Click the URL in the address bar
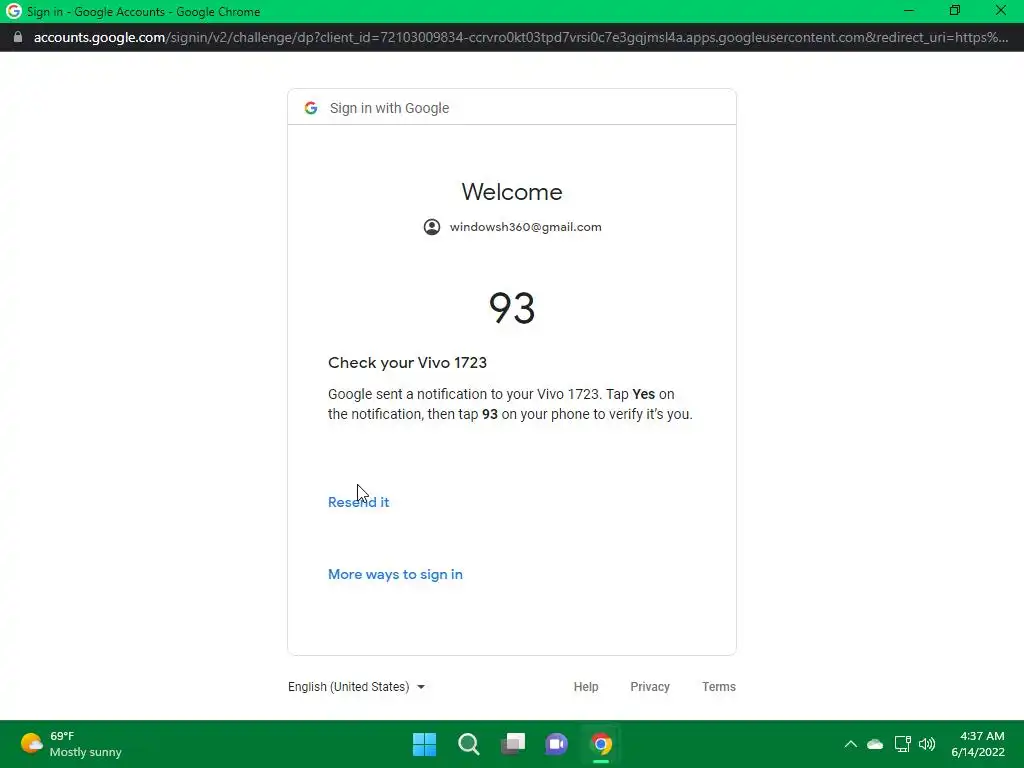 (x=520, y=37)
